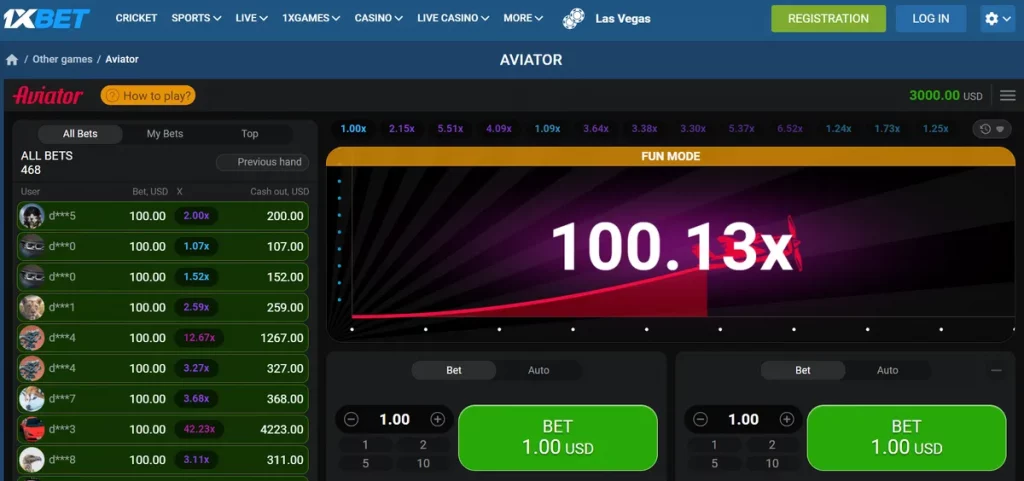The image size is (1024, 481).
Task: Choose quick amount 5 in left panel
Action: (x=365, y=463)
